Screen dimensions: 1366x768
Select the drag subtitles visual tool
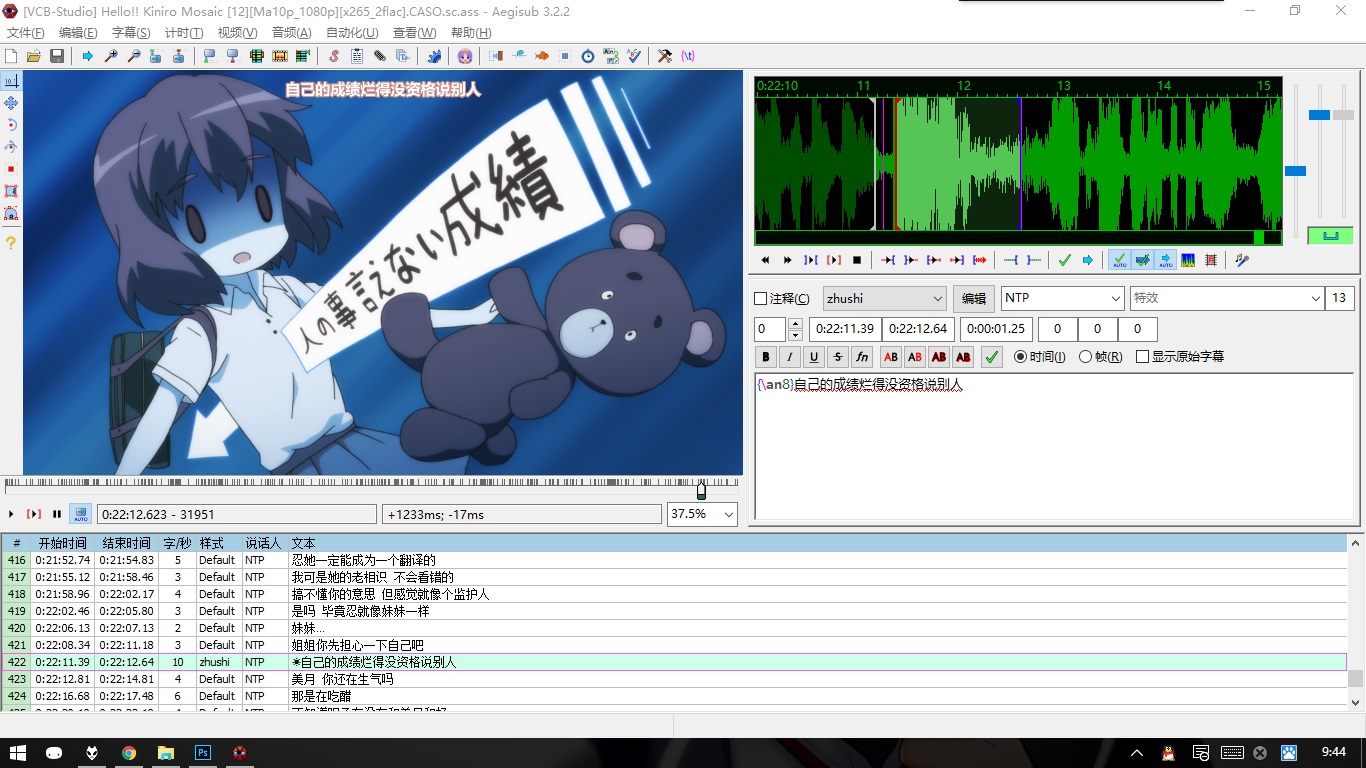click(11, 103)
